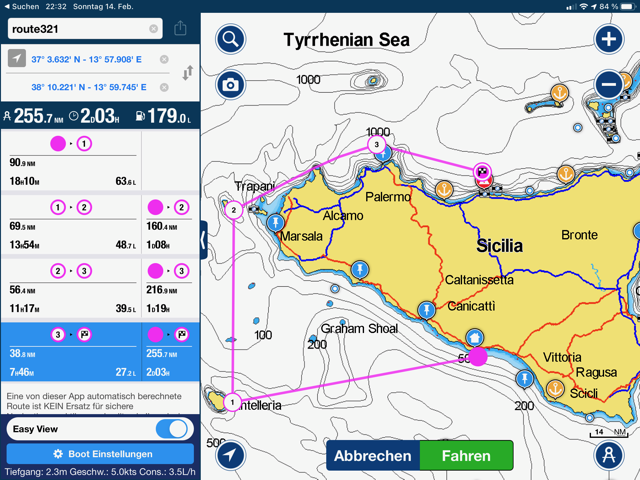Screen dimensions: 640x480
Task: Open the map search magnifier
Action: 230,40
